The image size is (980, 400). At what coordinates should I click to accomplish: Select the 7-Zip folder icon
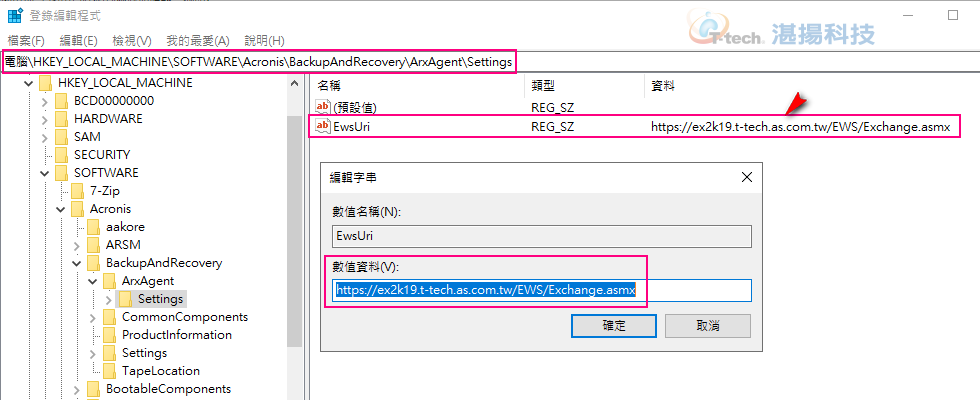click(x=78, y=191)
